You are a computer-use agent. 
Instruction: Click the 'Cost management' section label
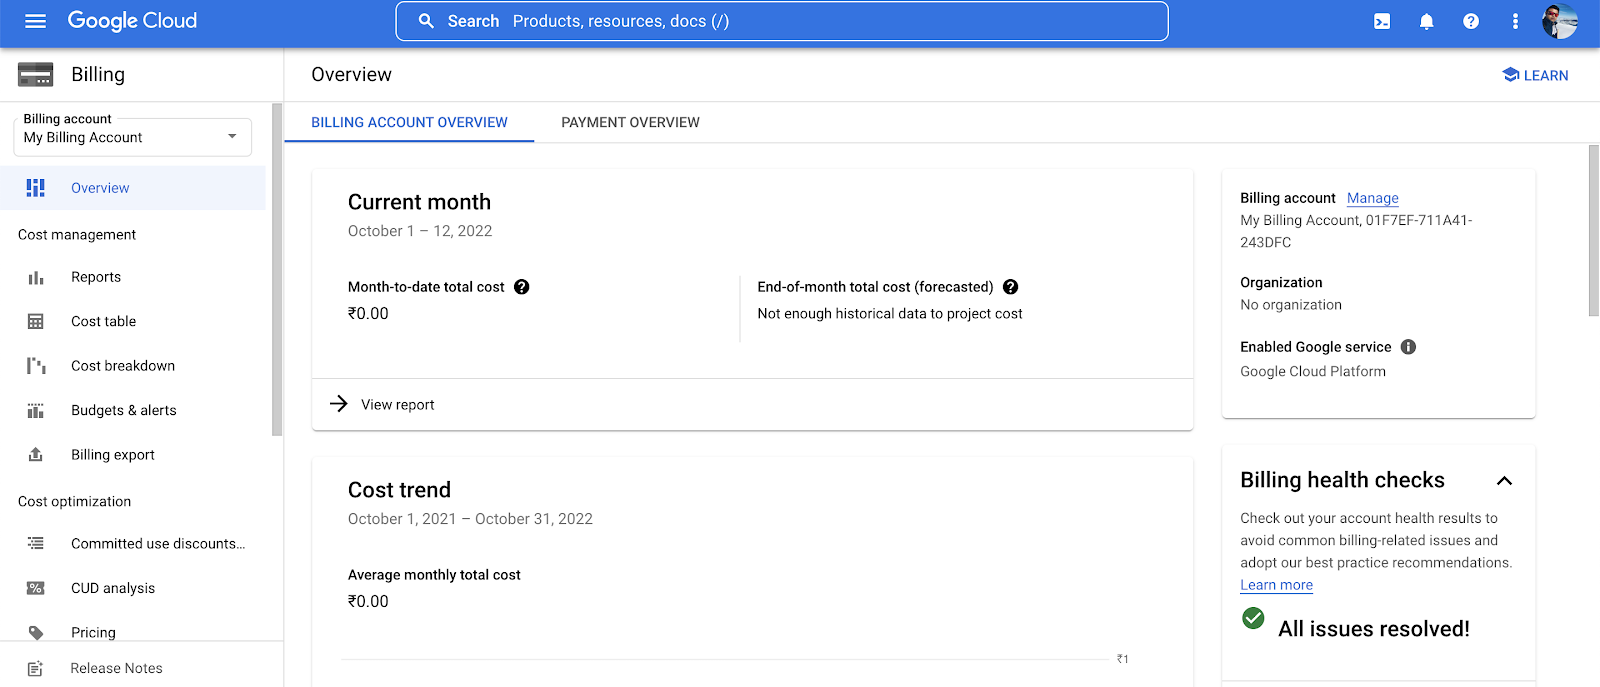click(x=77, y=235)
